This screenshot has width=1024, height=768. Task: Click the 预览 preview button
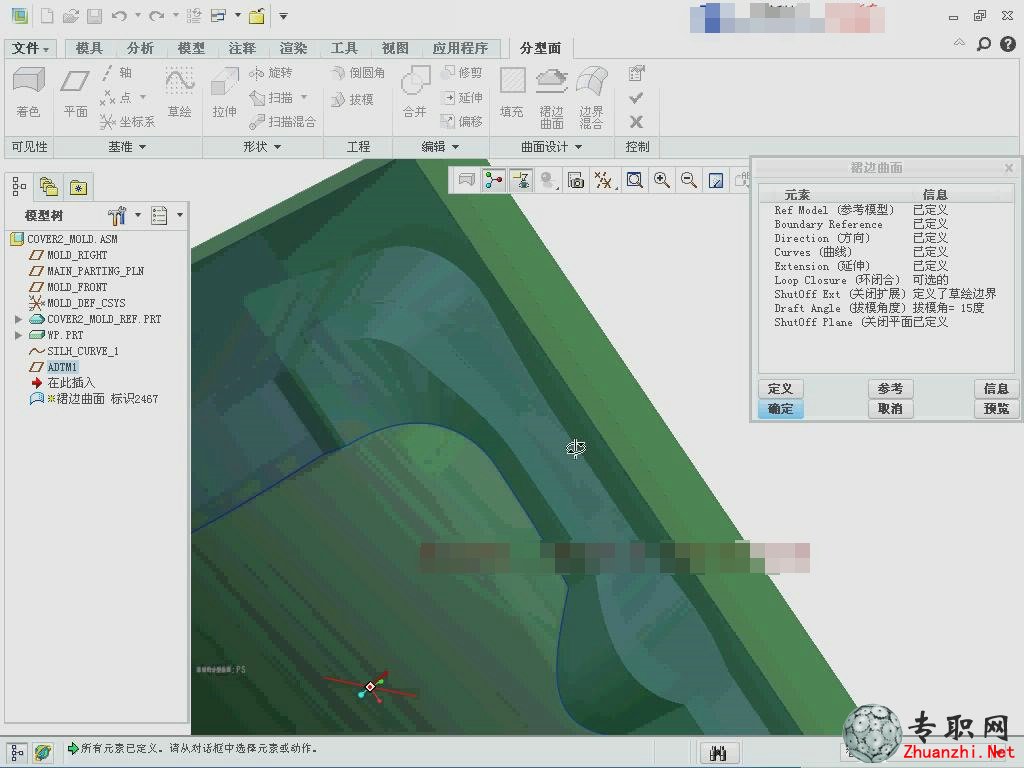996,409
